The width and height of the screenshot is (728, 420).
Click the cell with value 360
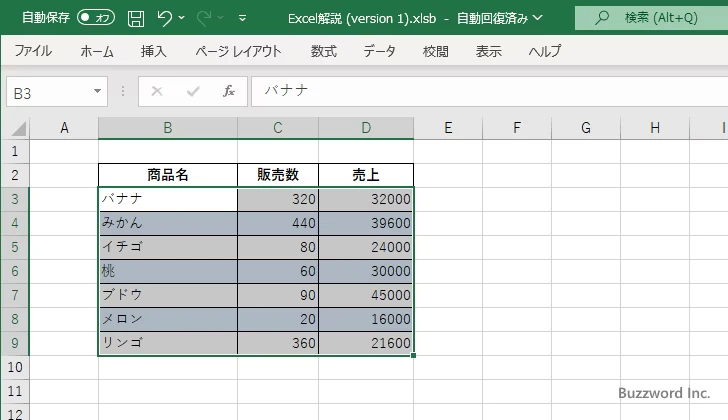click(x=278, y=343)
